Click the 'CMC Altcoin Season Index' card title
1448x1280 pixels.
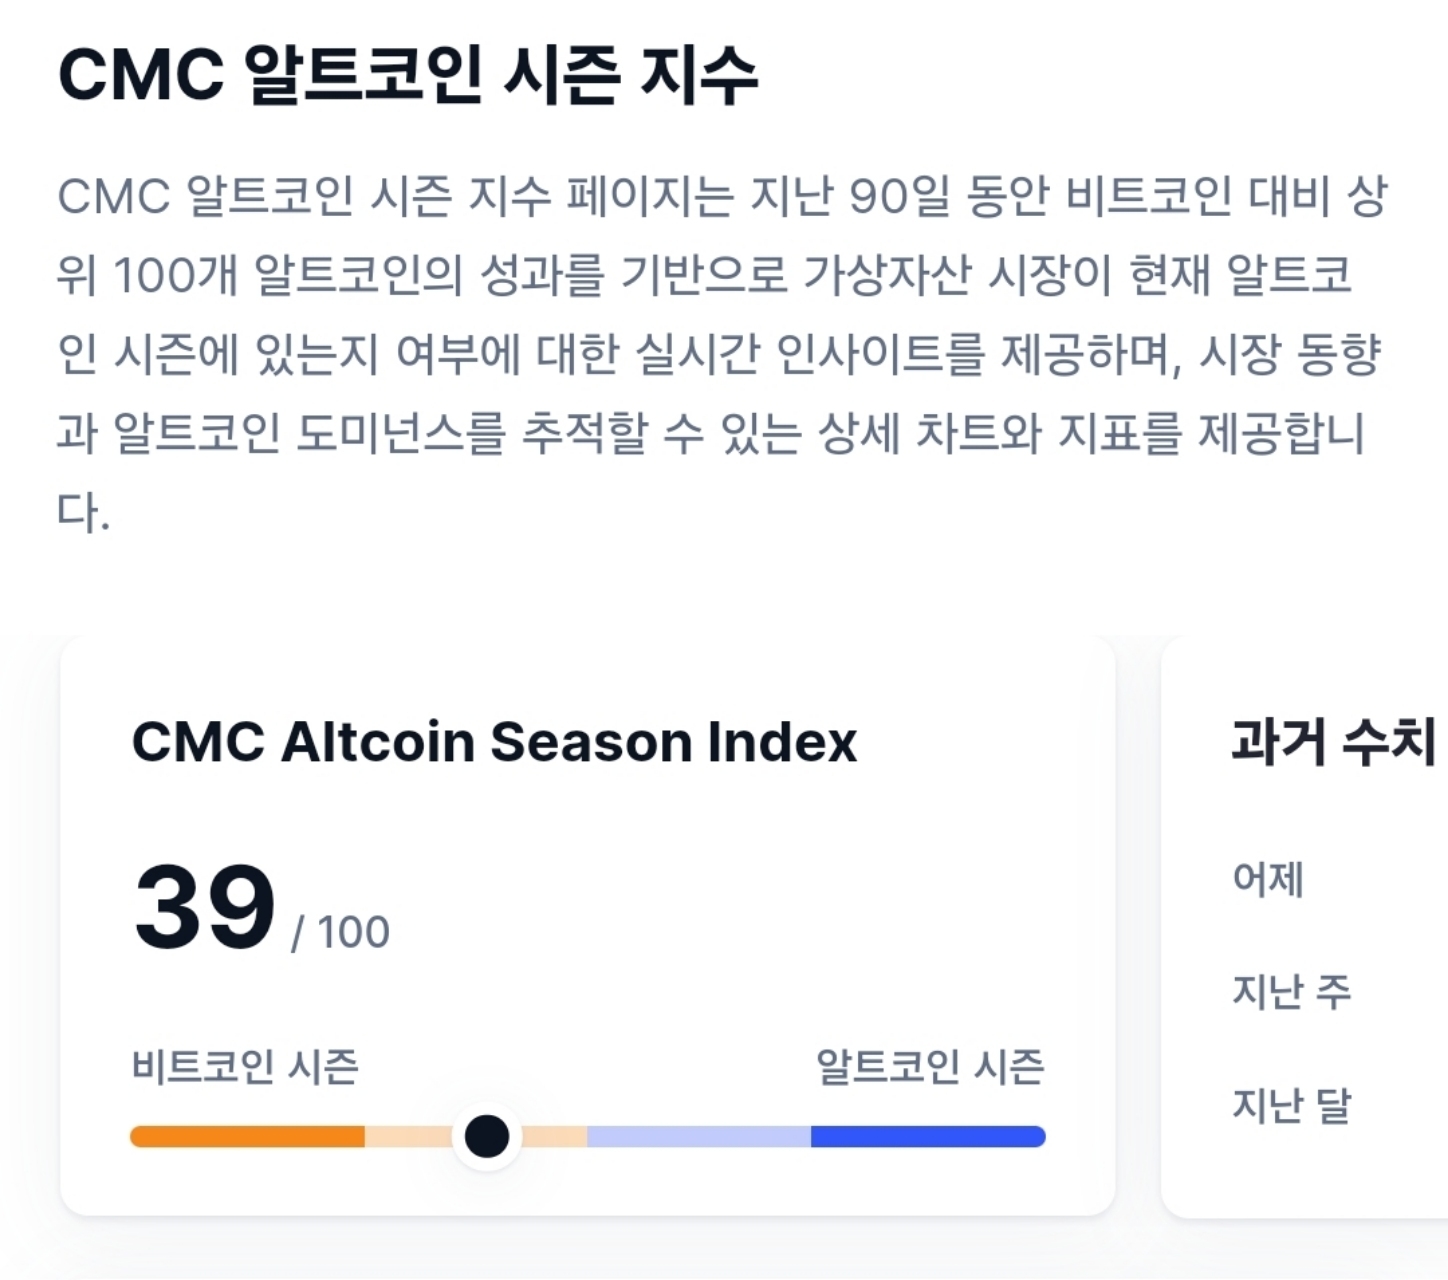[494, 742]
